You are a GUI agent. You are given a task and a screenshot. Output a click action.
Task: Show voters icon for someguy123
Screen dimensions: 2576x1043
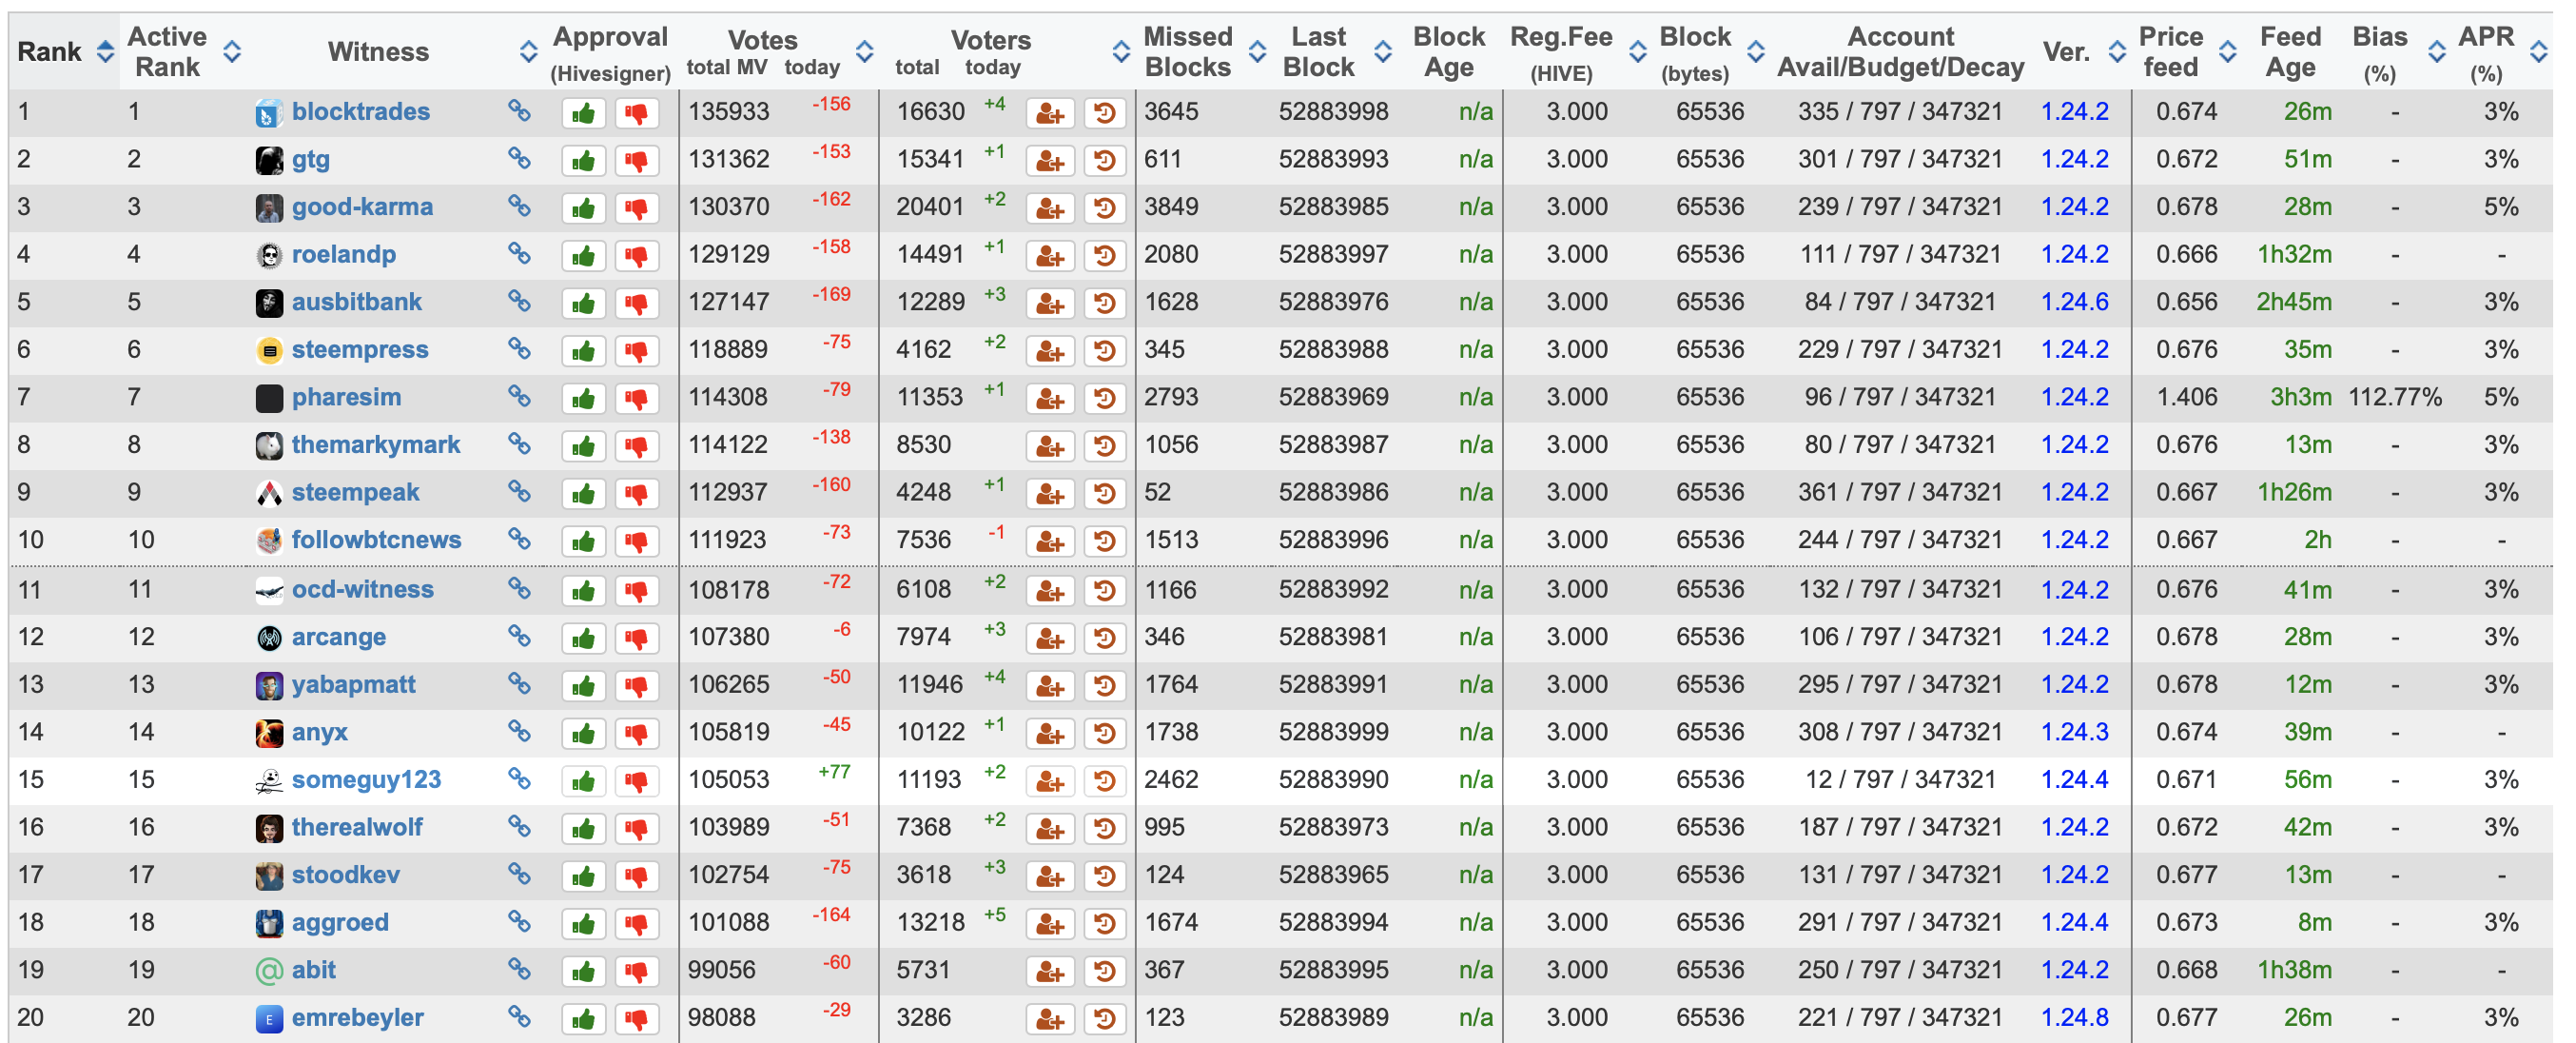tap(1050, 782)
